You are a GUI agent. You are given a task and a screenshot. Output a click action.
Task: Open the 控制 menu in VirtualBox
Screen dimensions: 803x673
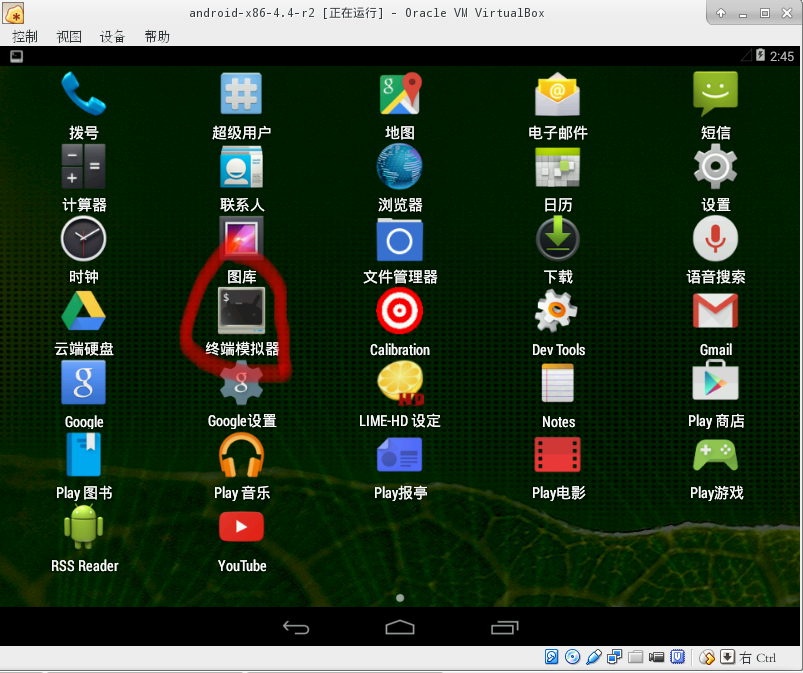coord(25,36)
